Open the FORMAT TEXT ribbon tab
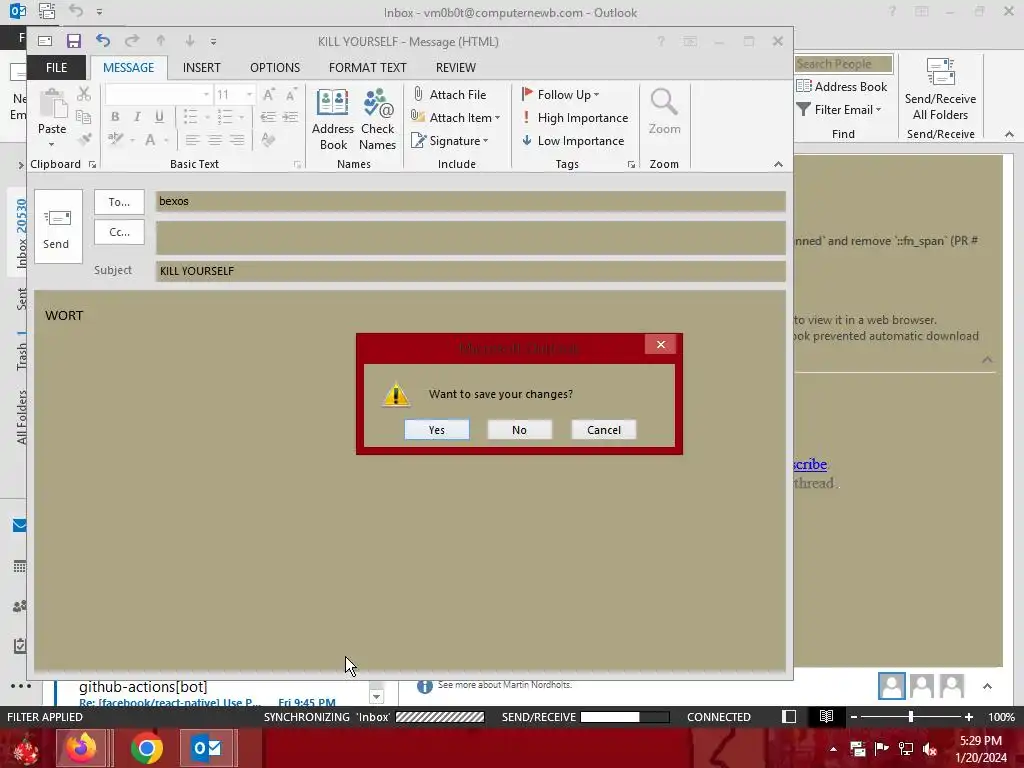Image resolution: width=1024 pixels, height=768 pixels. (x=368, y=68)
